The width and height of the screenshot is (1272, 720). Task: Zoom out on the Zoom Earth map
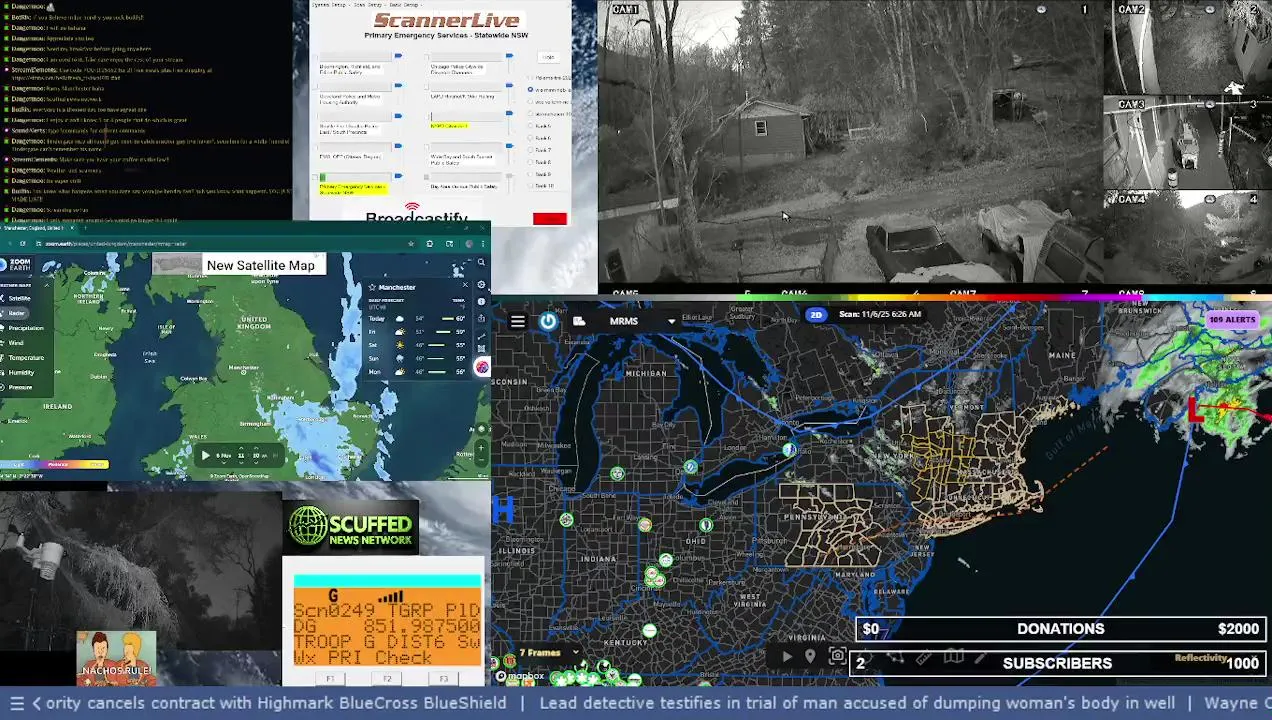481,460
